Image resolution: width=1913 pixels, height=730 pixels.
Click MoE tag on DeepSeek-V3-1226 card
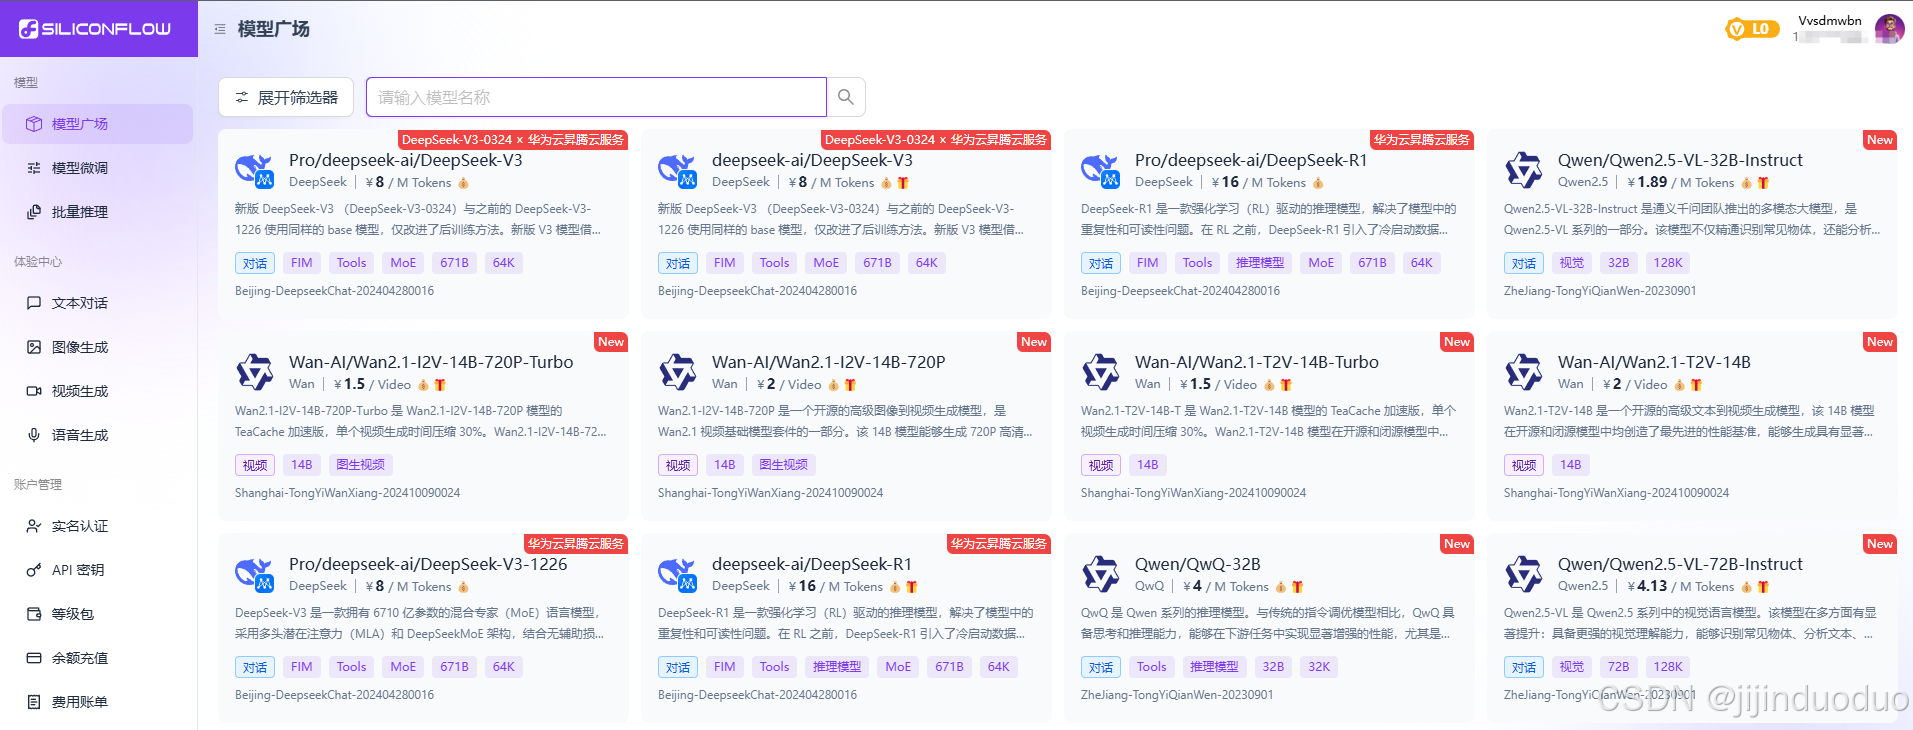(403, 667)
